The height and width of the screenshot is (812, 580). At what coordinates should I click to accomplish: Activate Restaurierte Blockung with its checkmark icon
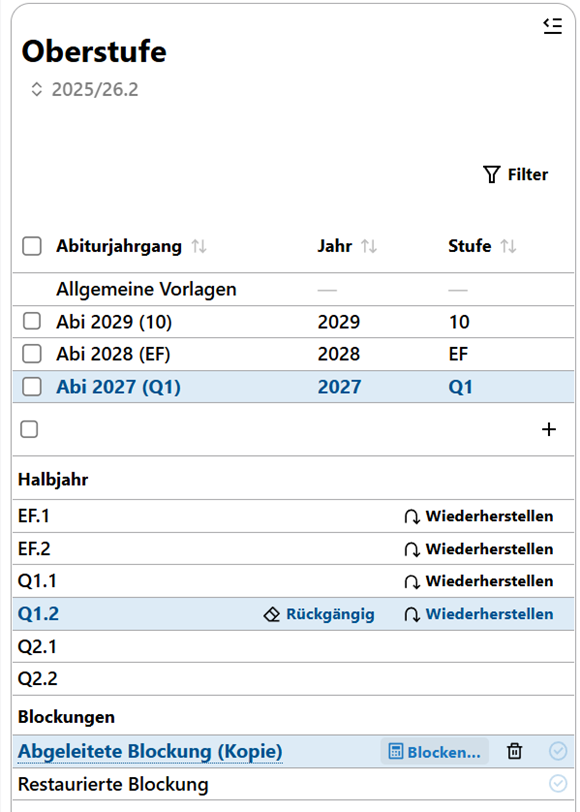(560, 784)
